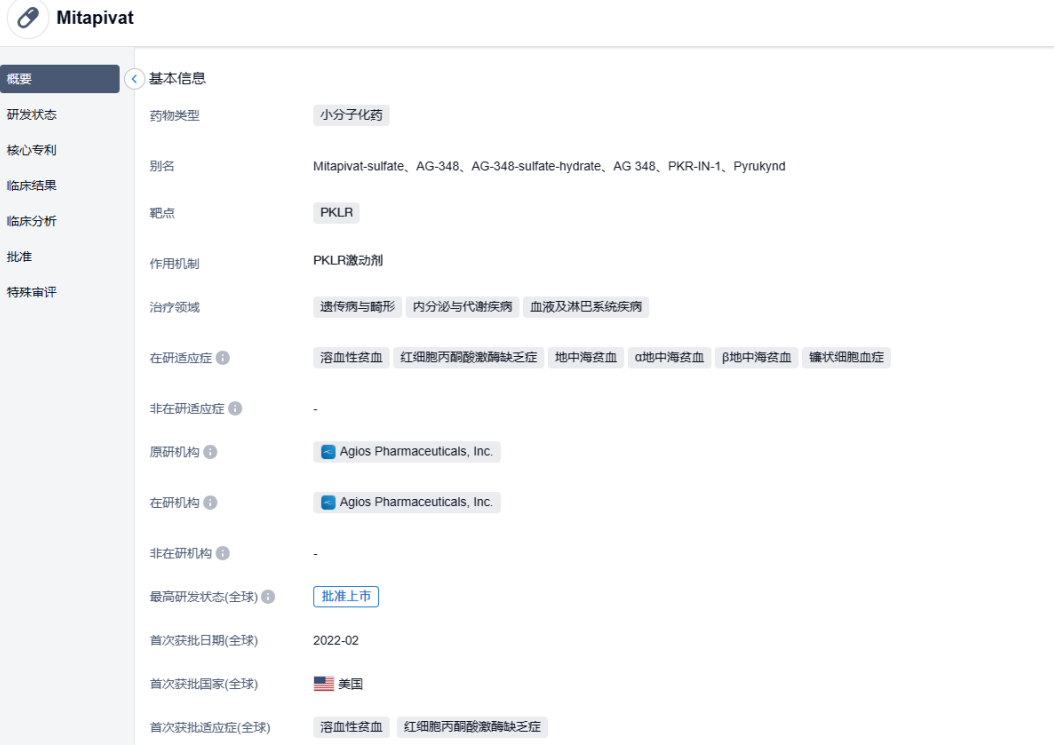Select the 镰状细胞血症 indication tag
The height and width of the screenshot is (745, 1054).
coord(846,358)
